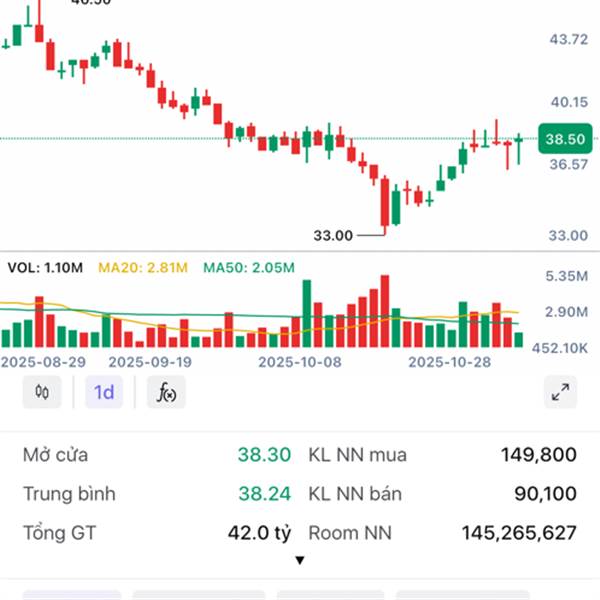Click the 40.15 price axis label
600x600 pixels.
pyautogui.click(x=569, y=102)
